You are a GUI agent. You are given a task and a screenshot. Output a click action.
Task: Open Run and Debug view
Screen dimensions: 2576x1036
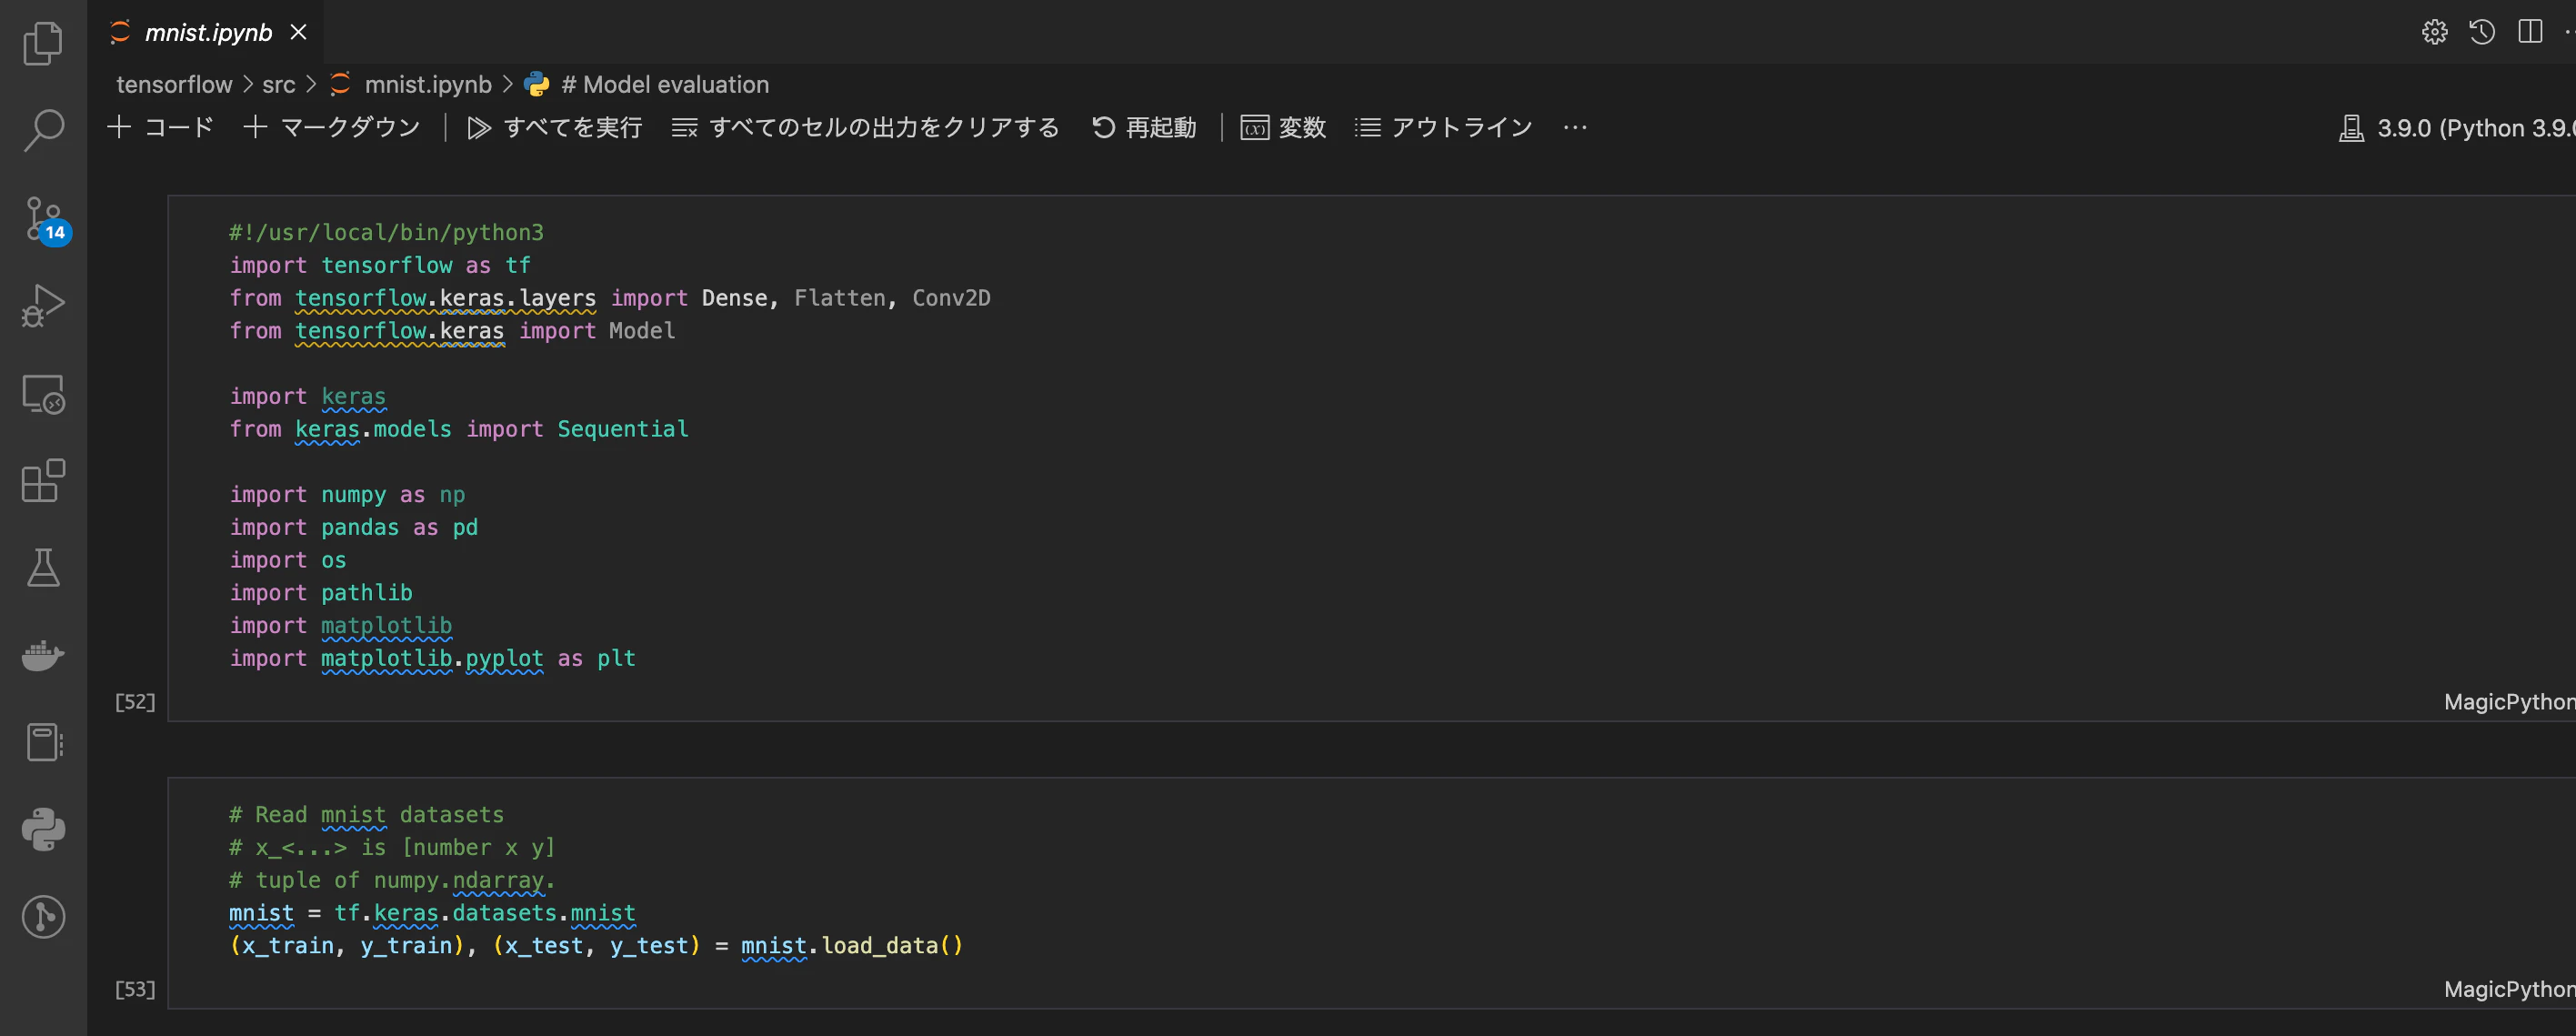[43, 306]
